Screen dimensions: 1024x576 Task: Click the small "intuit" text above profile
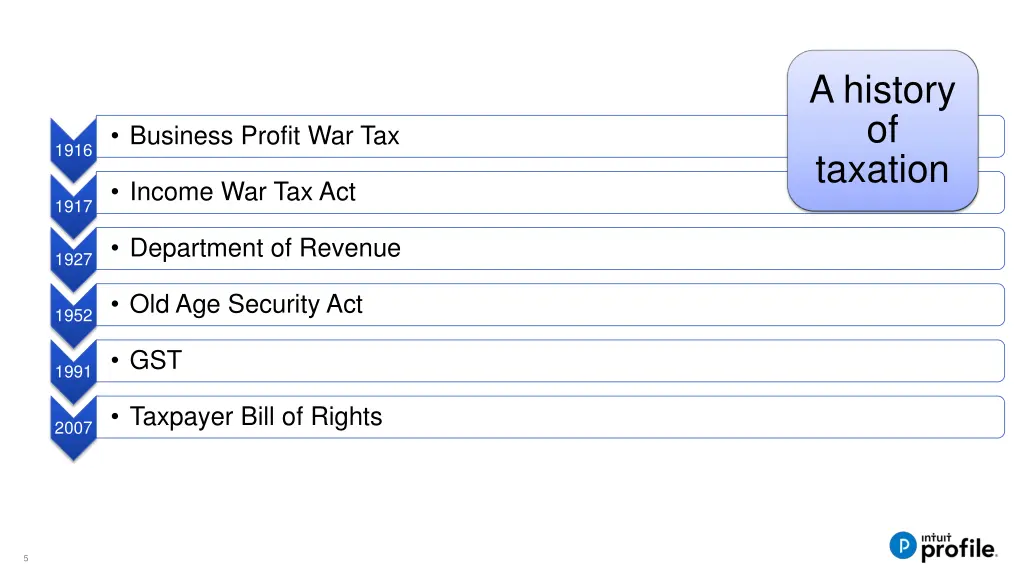(x=939, y=532)
